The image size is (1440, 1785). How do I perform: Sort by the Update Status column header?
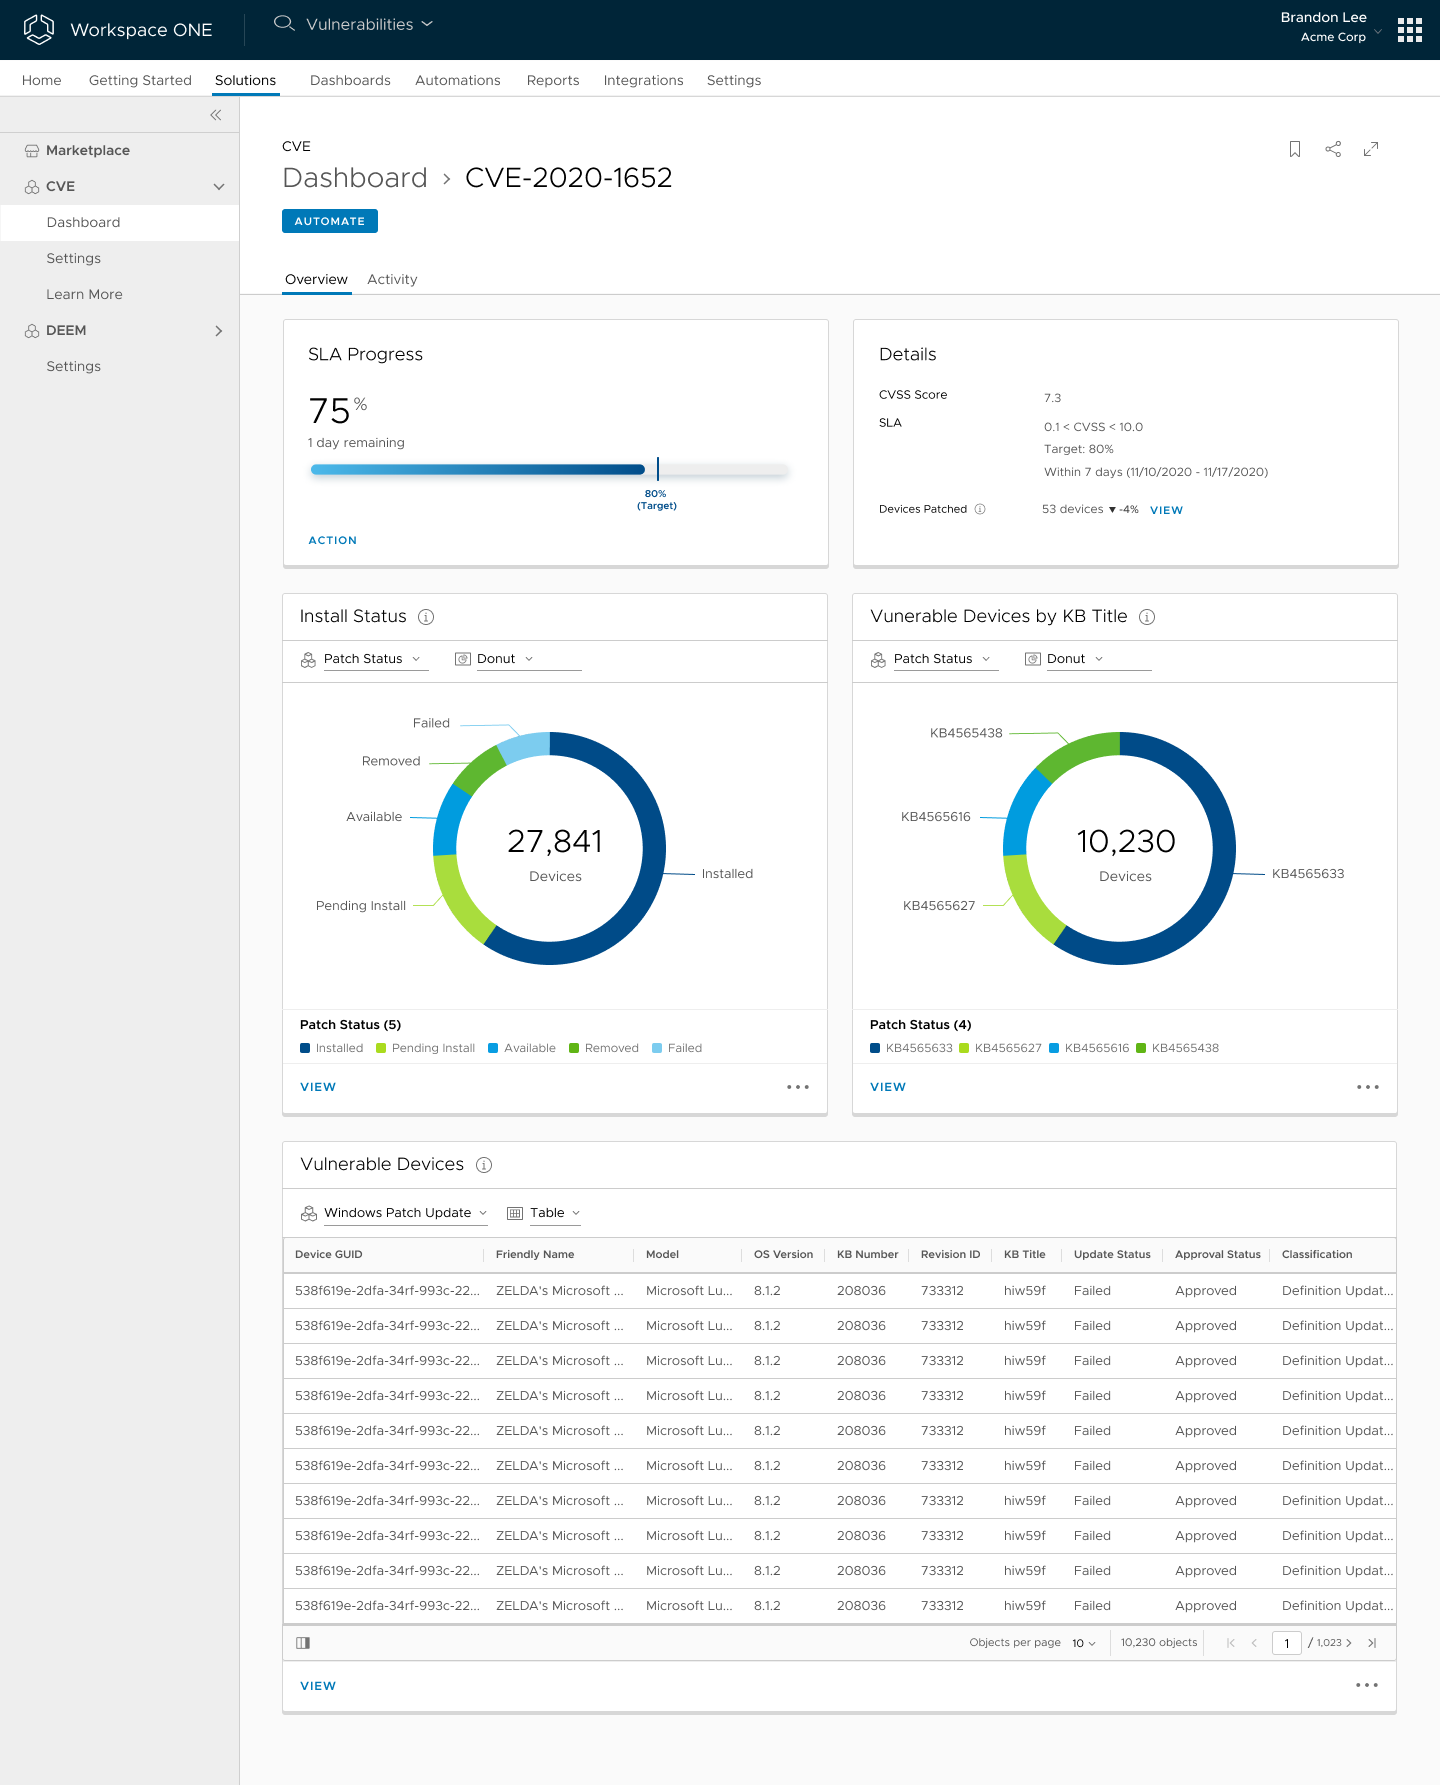tap(1112, 1255)
